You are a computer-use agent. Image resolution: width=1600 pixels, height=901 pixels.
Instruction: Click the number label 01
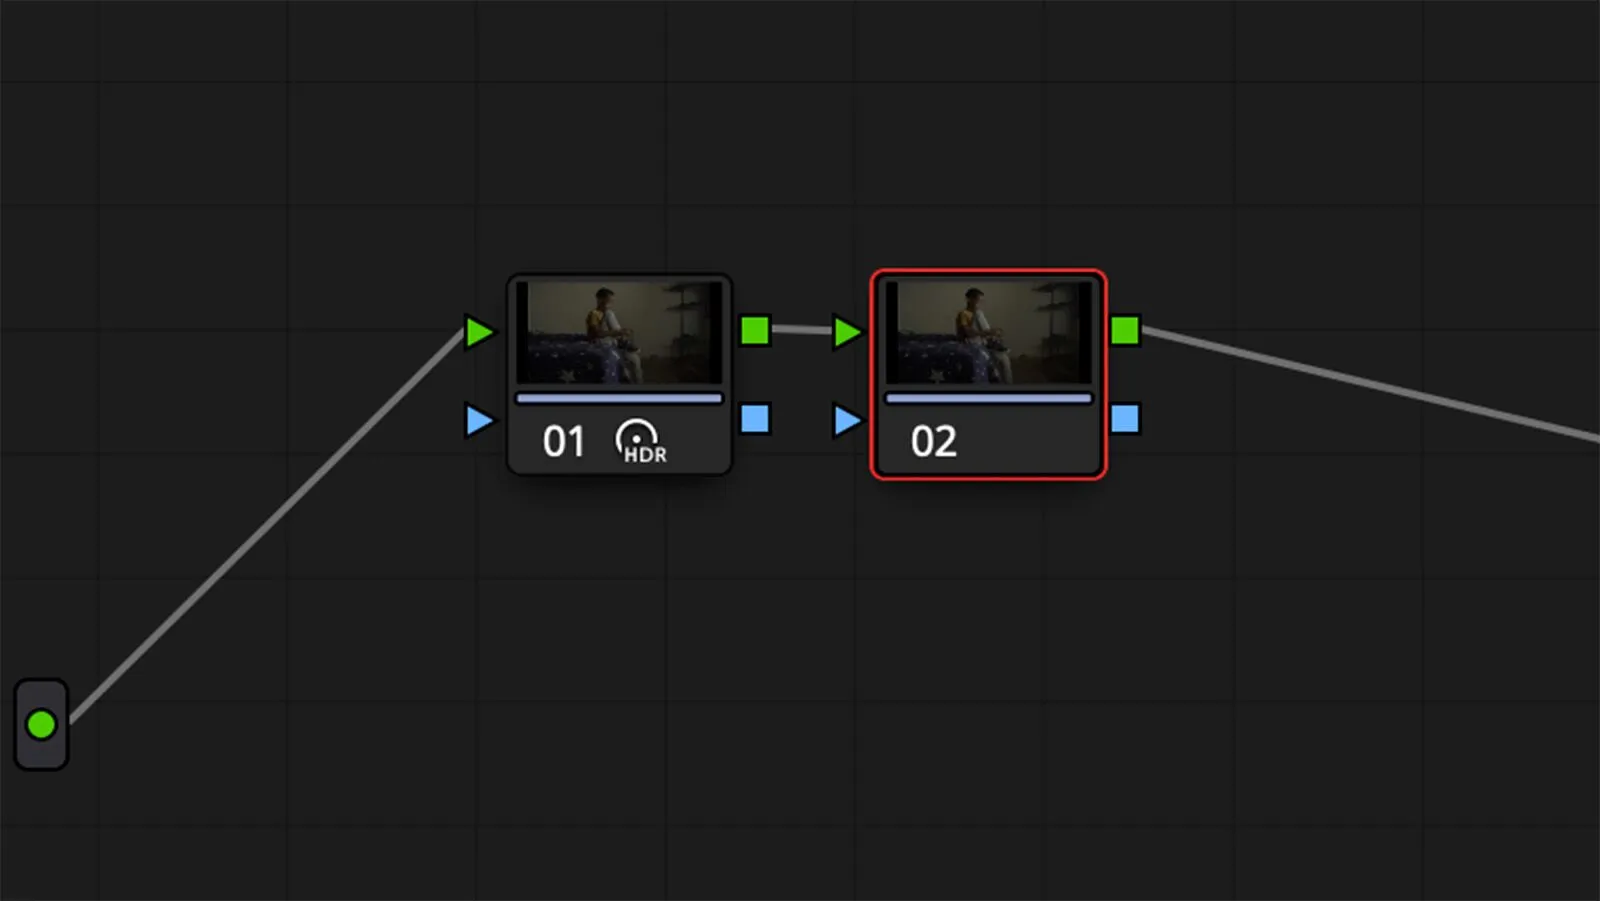click(563, 441)
